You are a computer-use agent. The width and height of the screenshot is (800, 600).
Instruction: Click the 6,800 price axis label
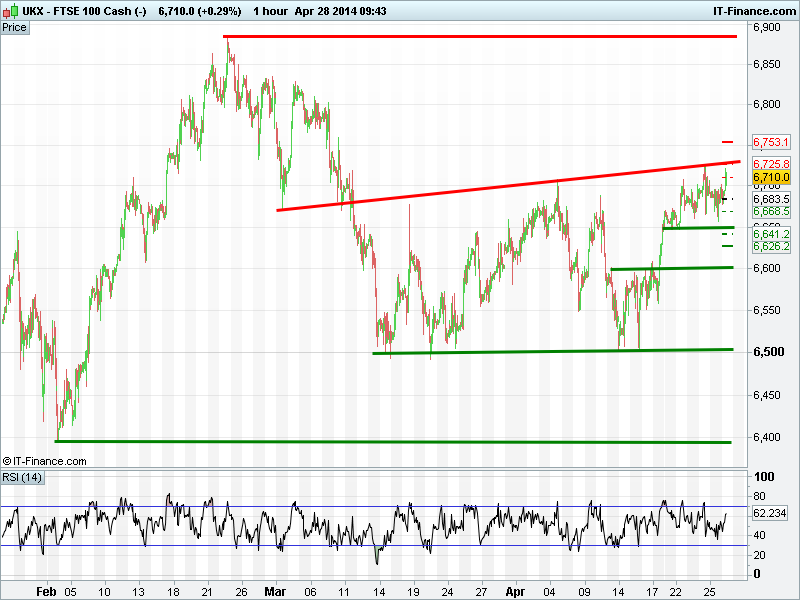[767, 104]
